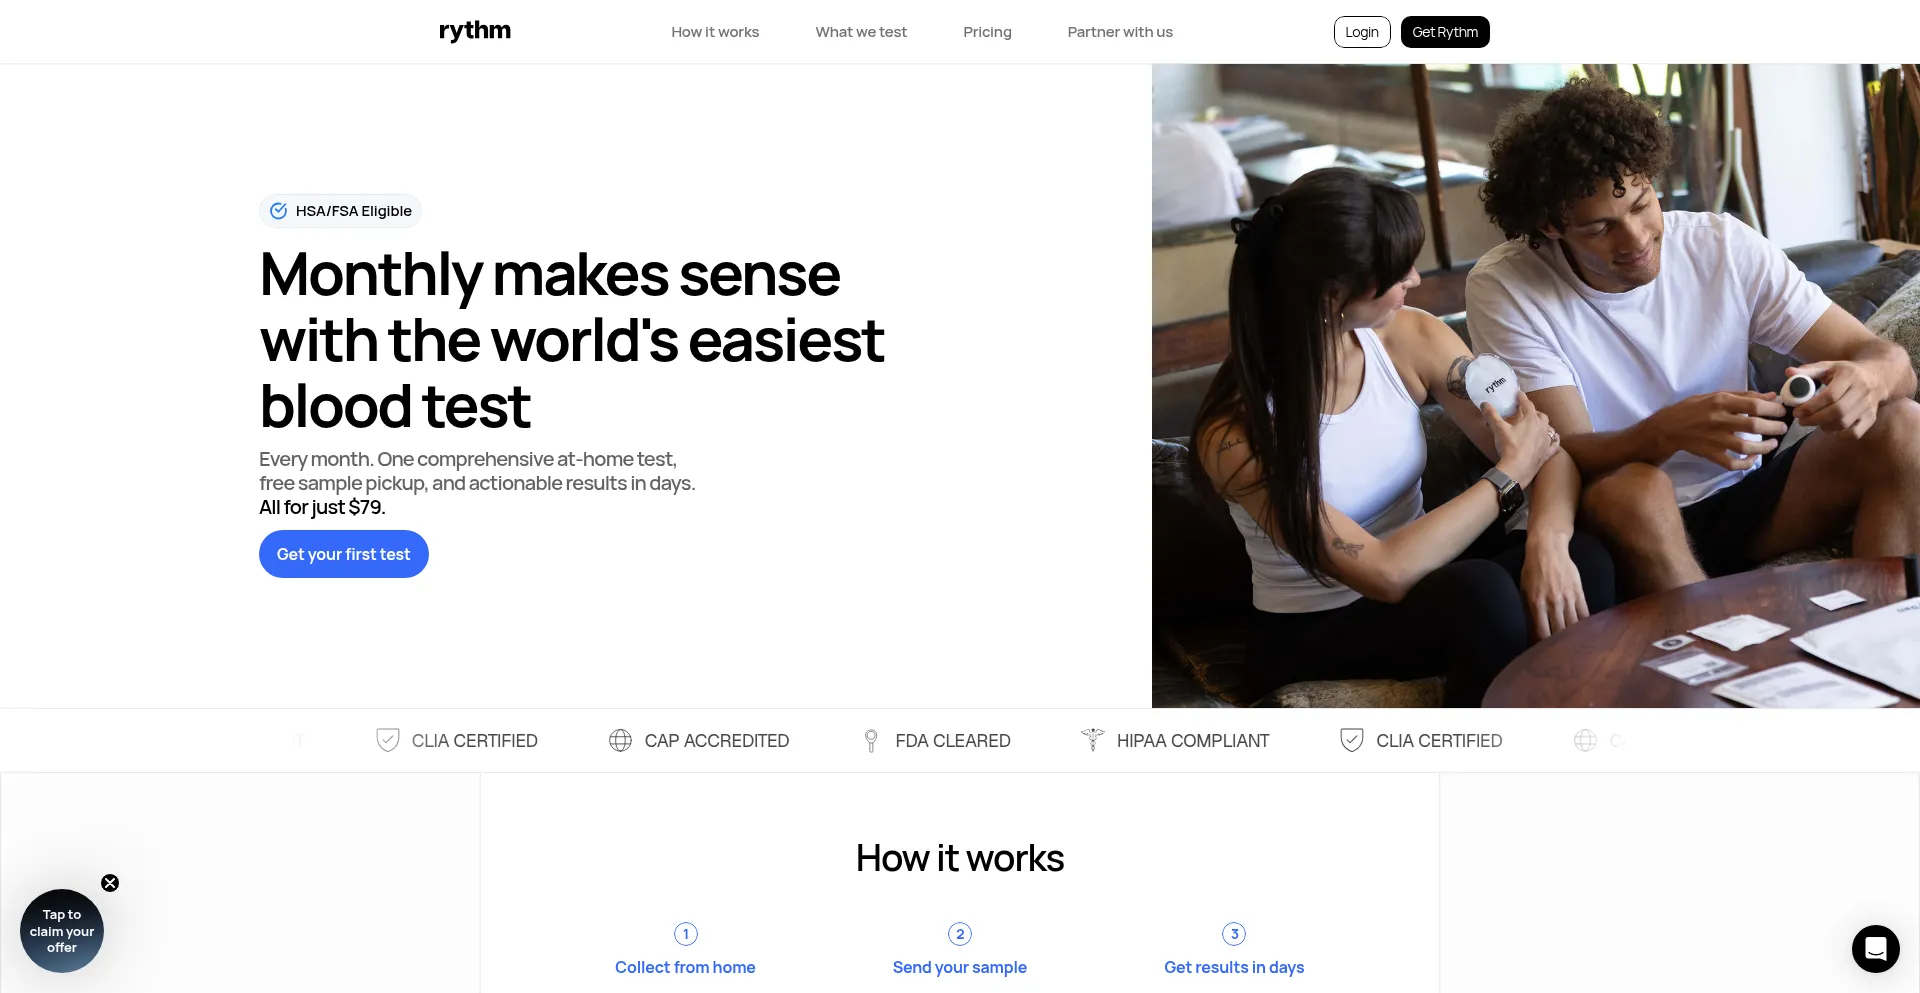
Task: Click the Login button
Action: 1362,32
